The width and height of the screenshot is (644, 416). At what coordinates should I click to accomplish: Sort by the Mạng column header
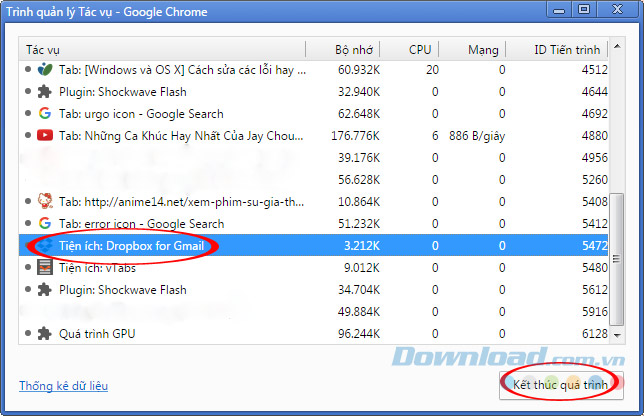pyautogui.click(x=472, y=50)
